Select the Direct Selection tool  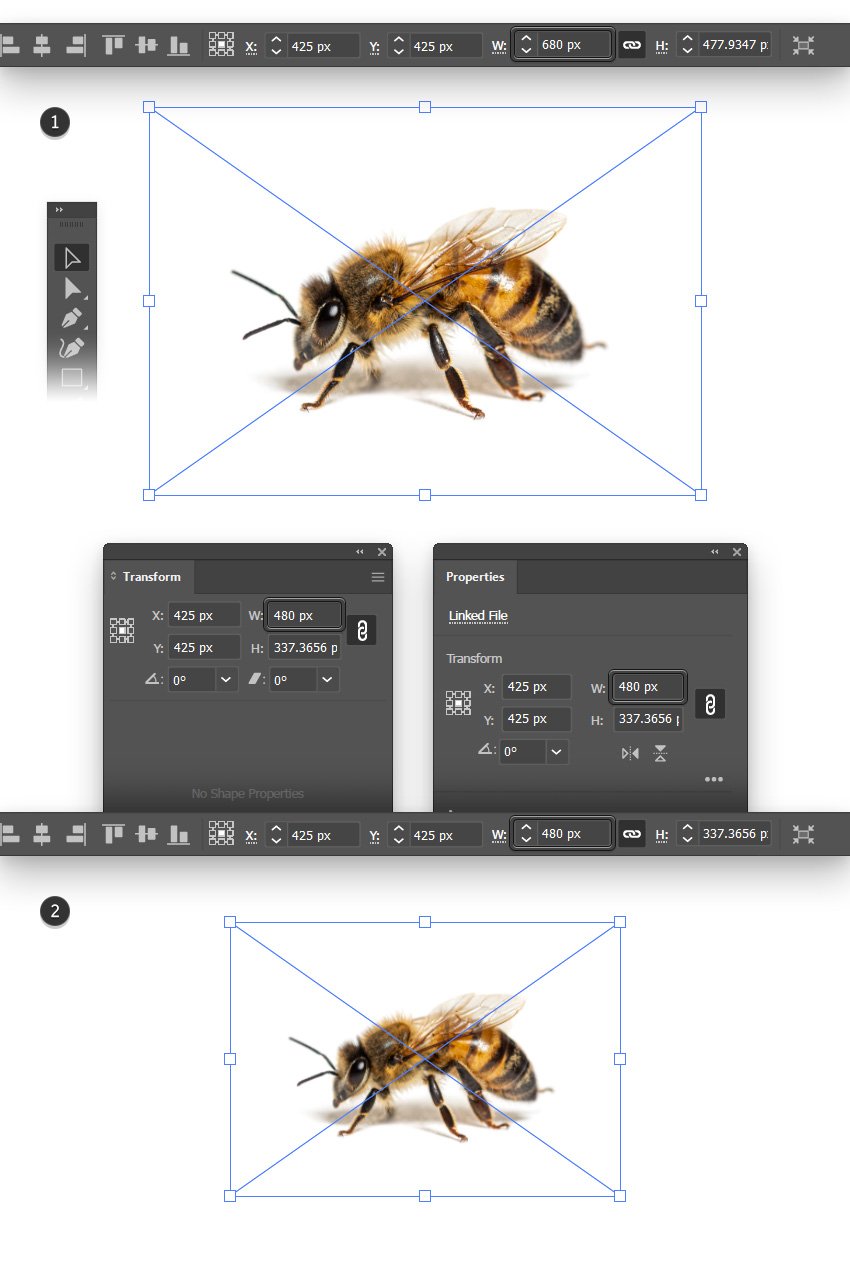[x=71, y=289]
